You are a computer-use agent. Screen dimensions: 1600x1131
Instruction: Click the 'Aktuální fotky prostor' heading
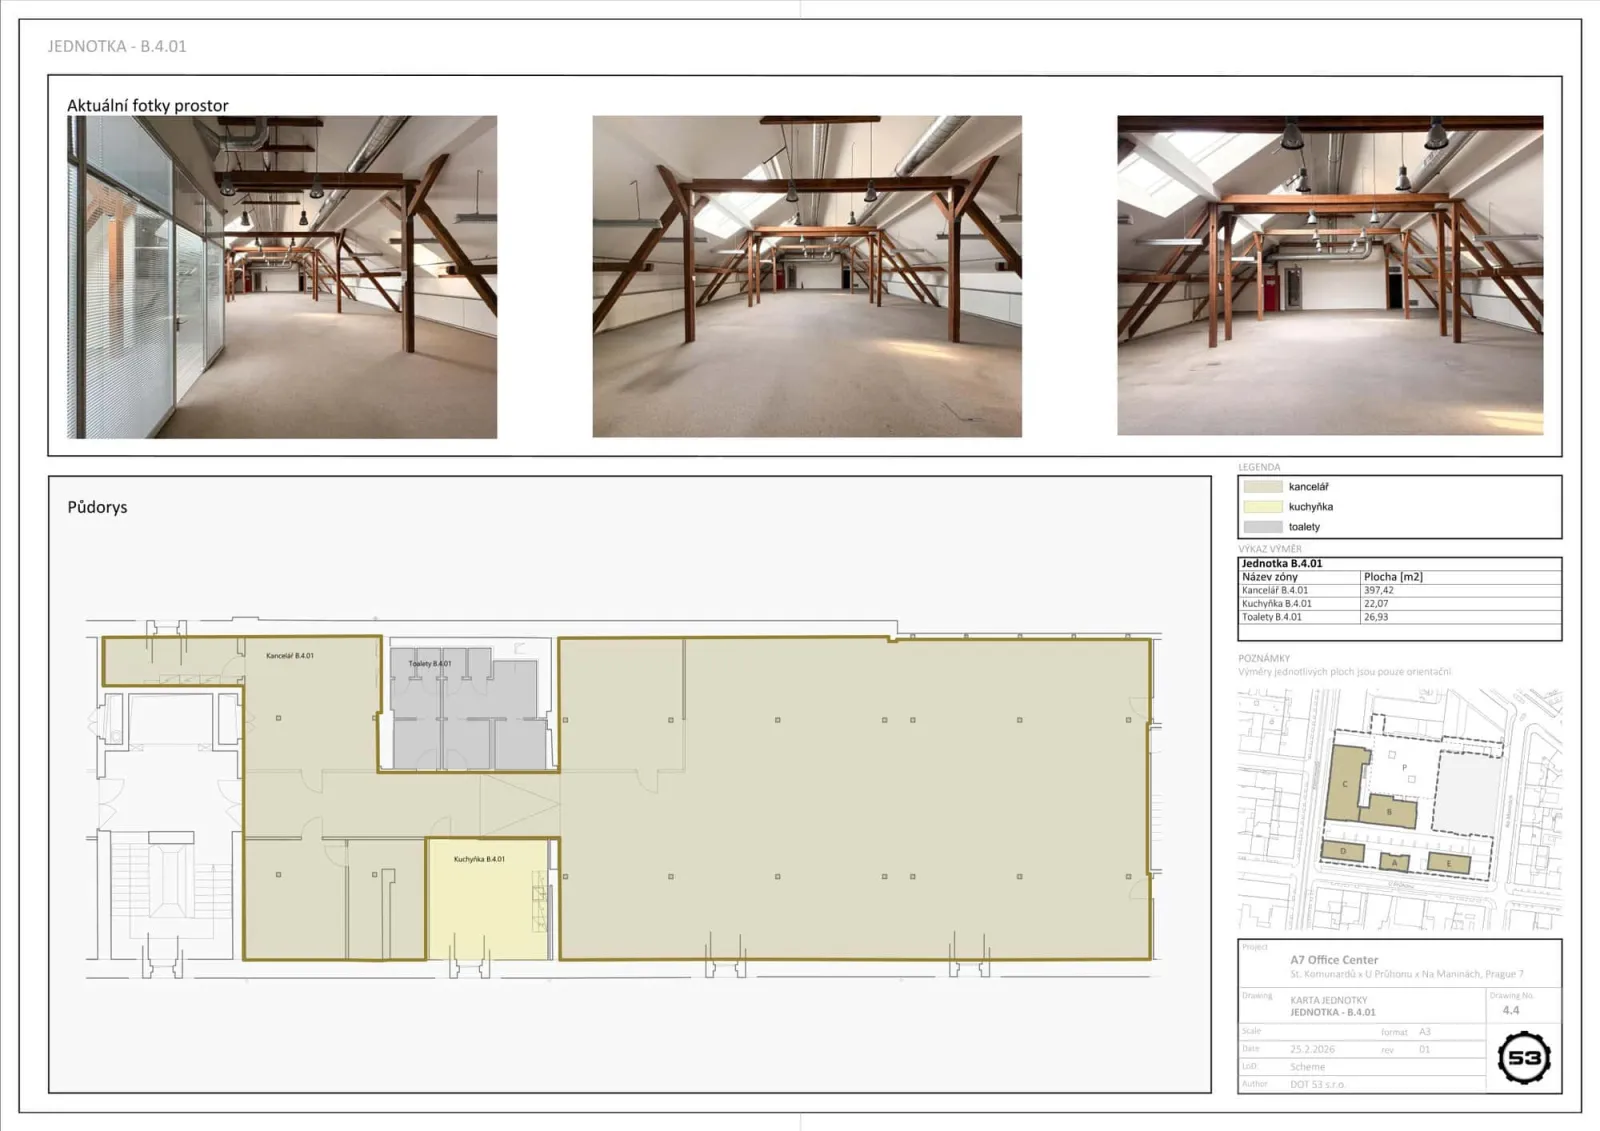click(x=148, y=105)
